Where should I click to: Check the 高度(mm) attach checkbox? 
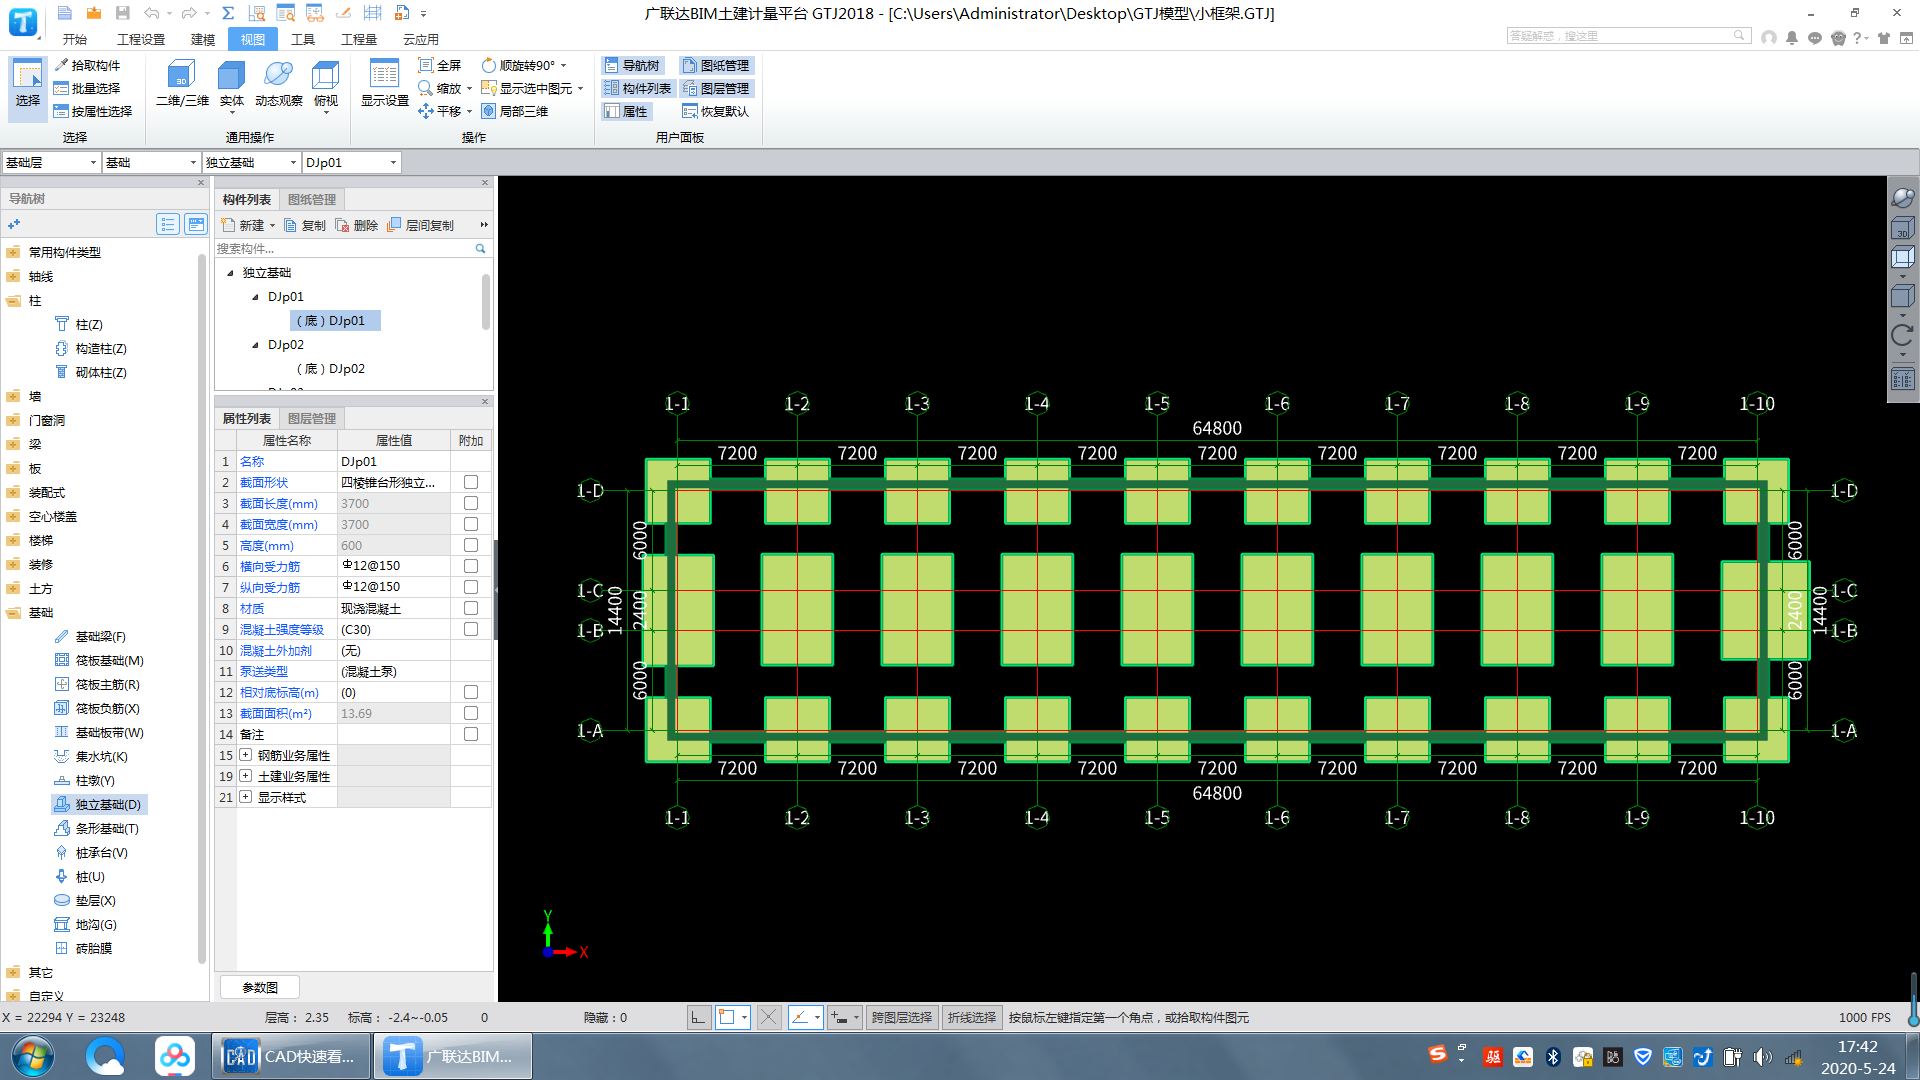(471, 545)
